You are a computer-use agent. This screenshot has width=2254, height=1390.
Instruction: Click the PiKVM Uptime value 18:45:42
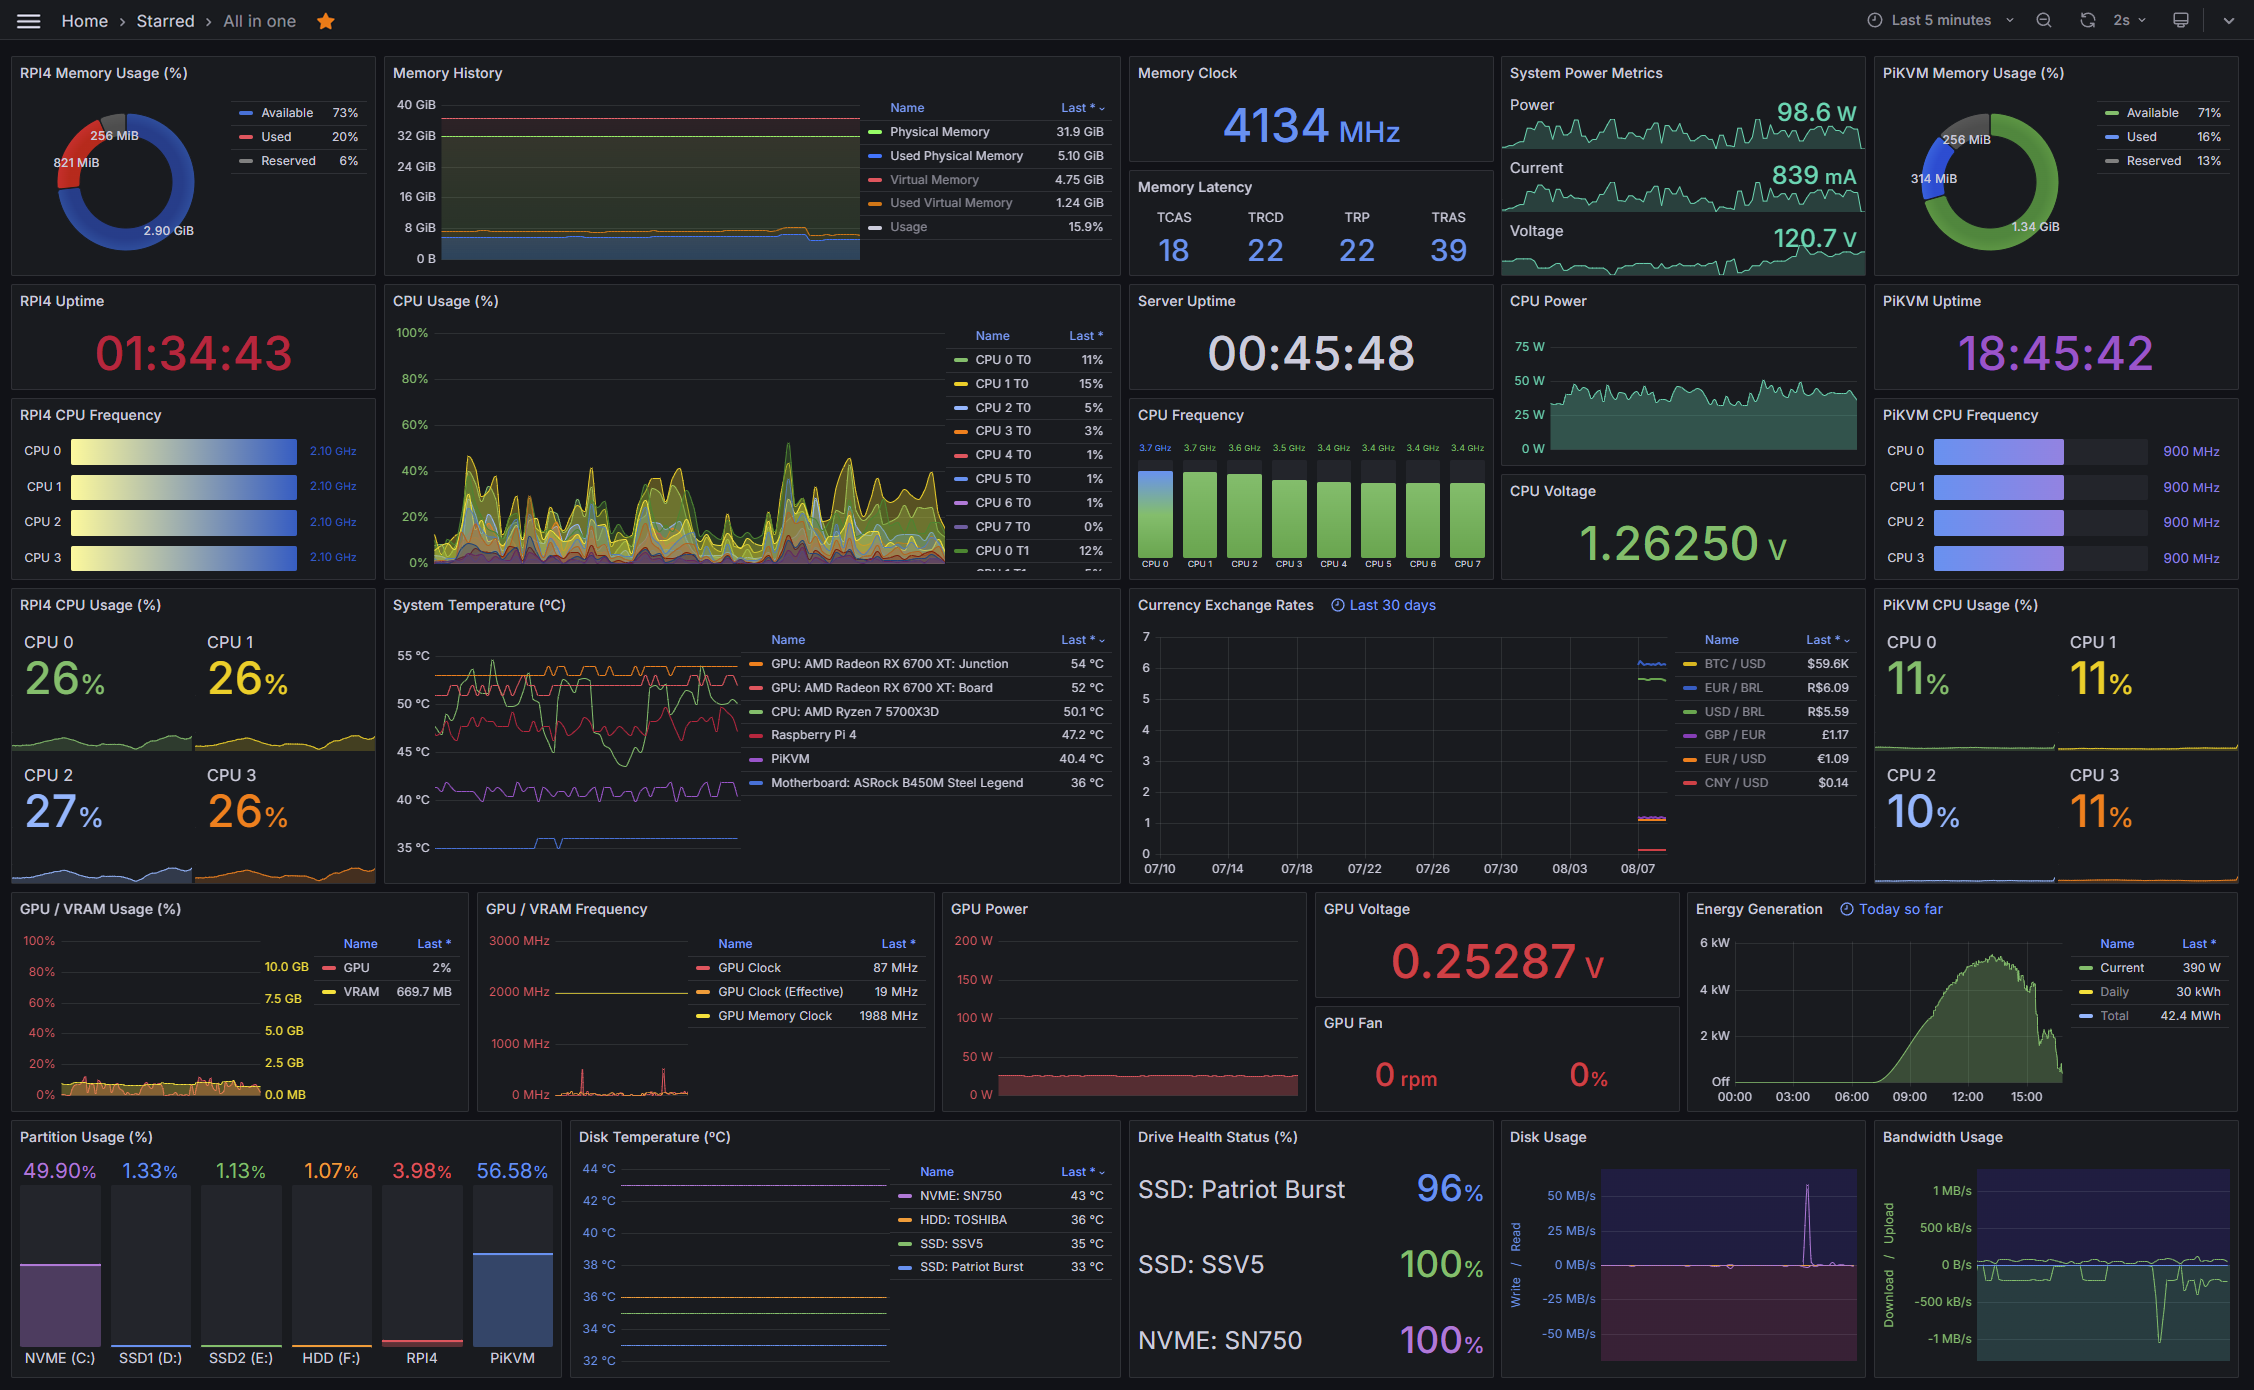point(2055,353)
